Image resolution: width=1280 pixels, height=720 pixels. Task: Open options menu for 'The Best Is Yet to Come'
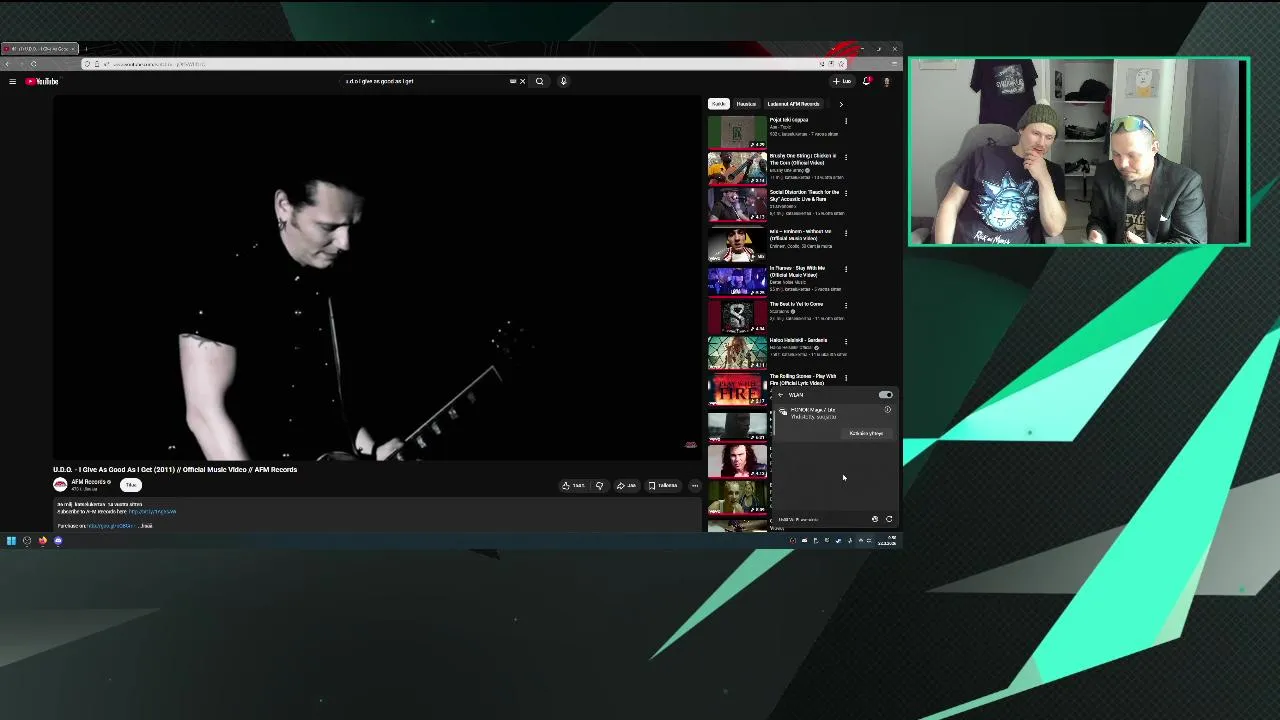[x=846, y=305]
